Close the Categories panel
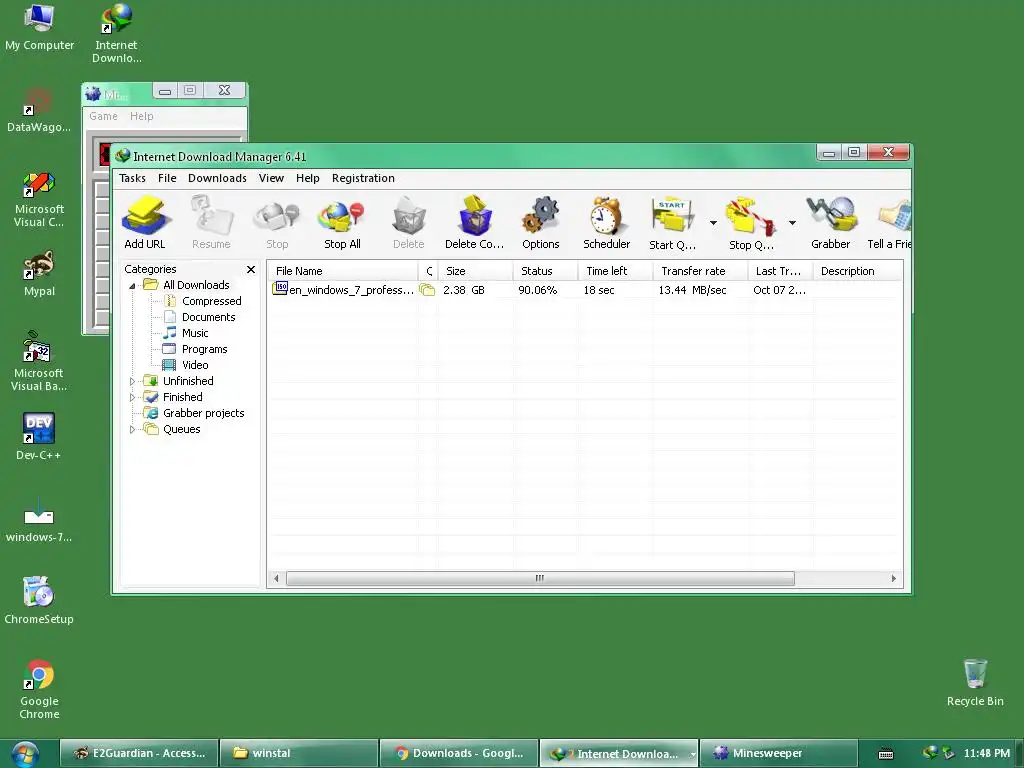Screen dimensions: 1024x768 (x=251, y=269)
